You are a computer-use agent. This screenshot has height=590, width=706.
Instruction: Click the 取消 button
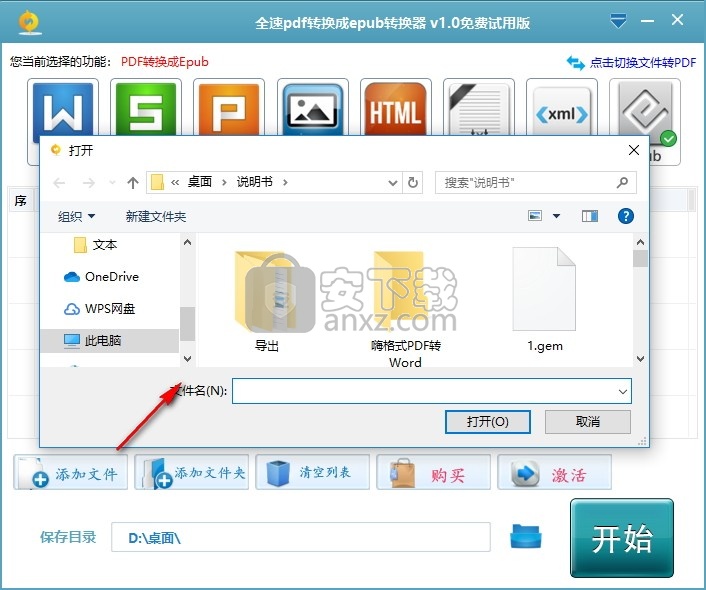[588, 422]
